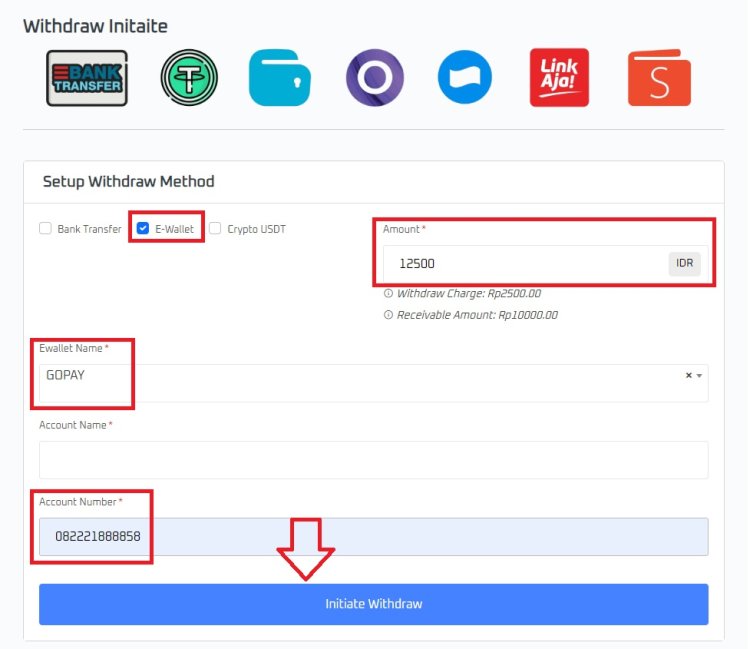The width and height of the screenshot is (750, 649).
Task: Focus the empty Account Name field
Action: click(373, 460)
